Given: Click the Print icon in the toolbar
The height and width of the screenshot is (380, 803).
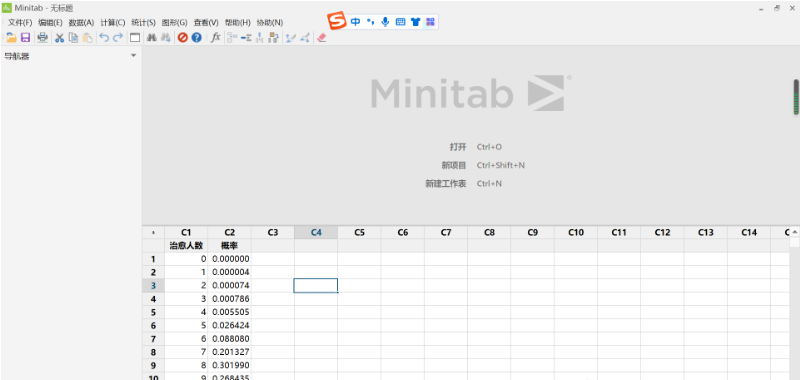Looking at the screenshot, I should pyautogui.click(x=43, y=37).
